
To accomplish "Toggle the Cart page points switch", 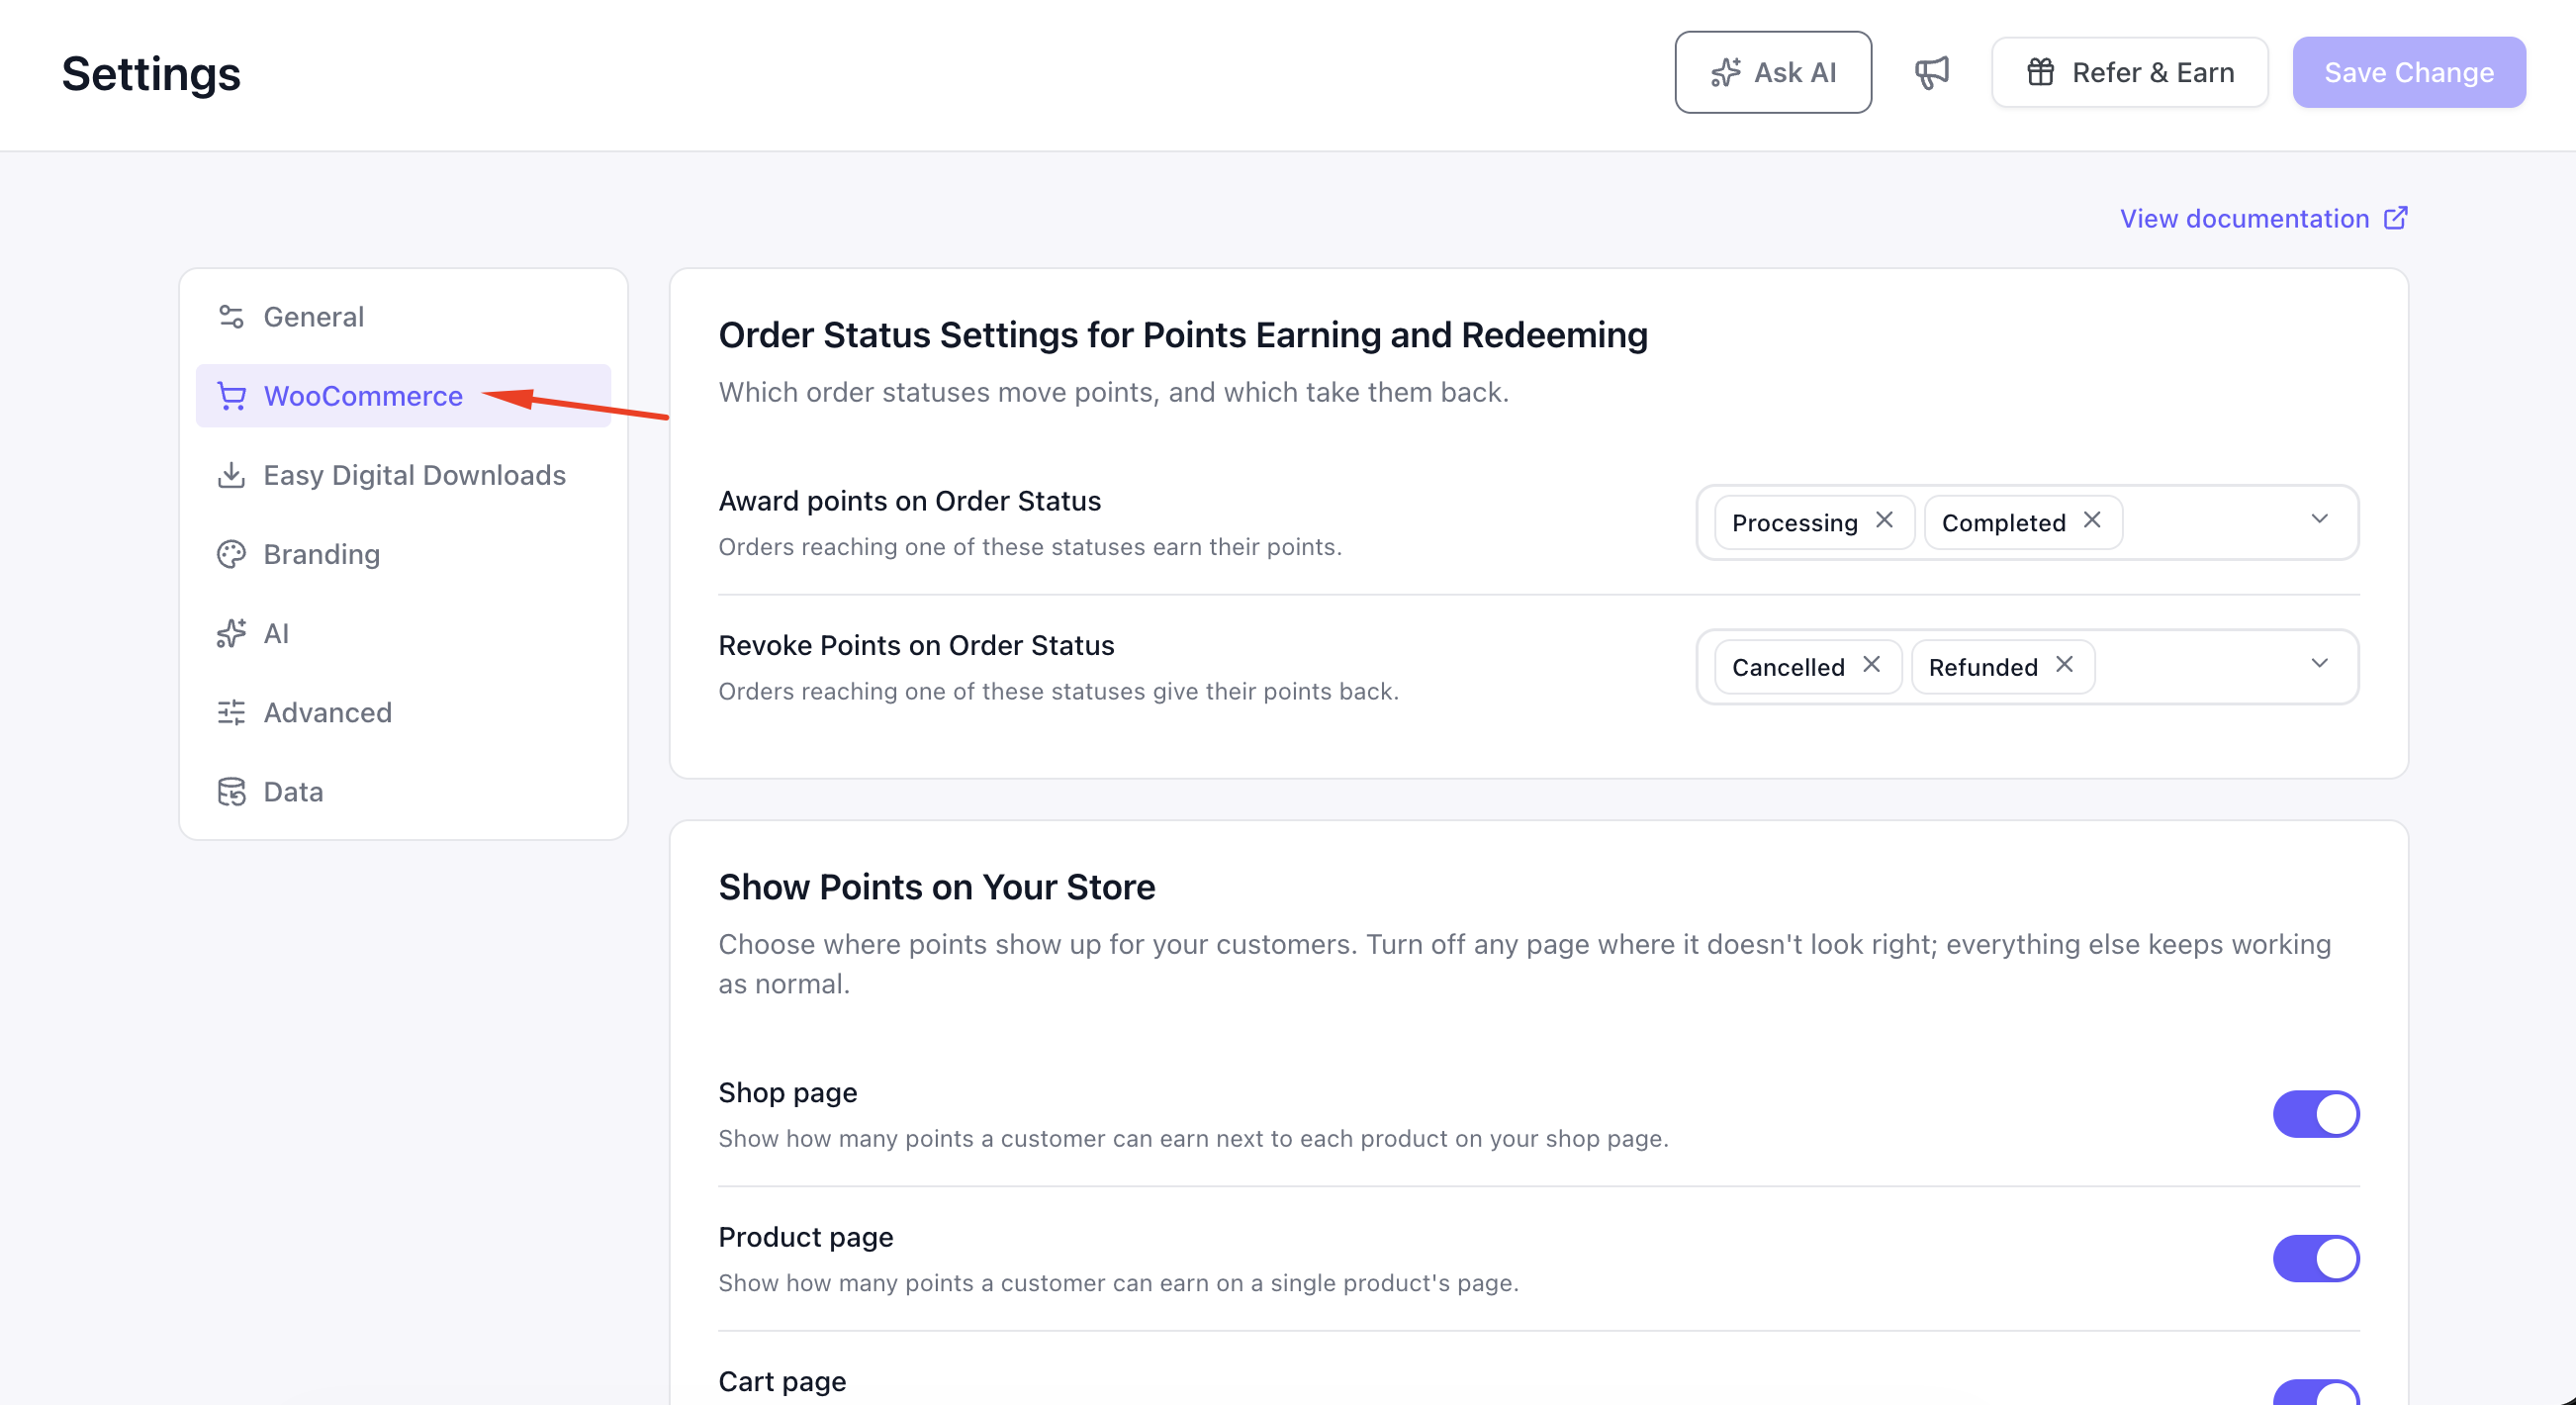I will point(2316,1393).
